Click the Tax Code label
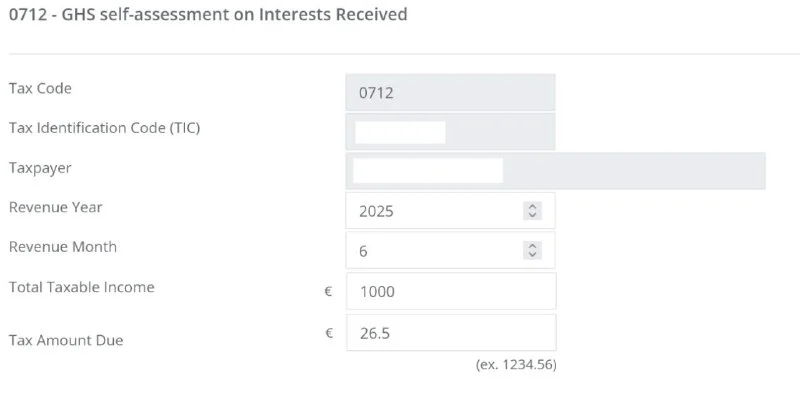 (x=40, y=88)
